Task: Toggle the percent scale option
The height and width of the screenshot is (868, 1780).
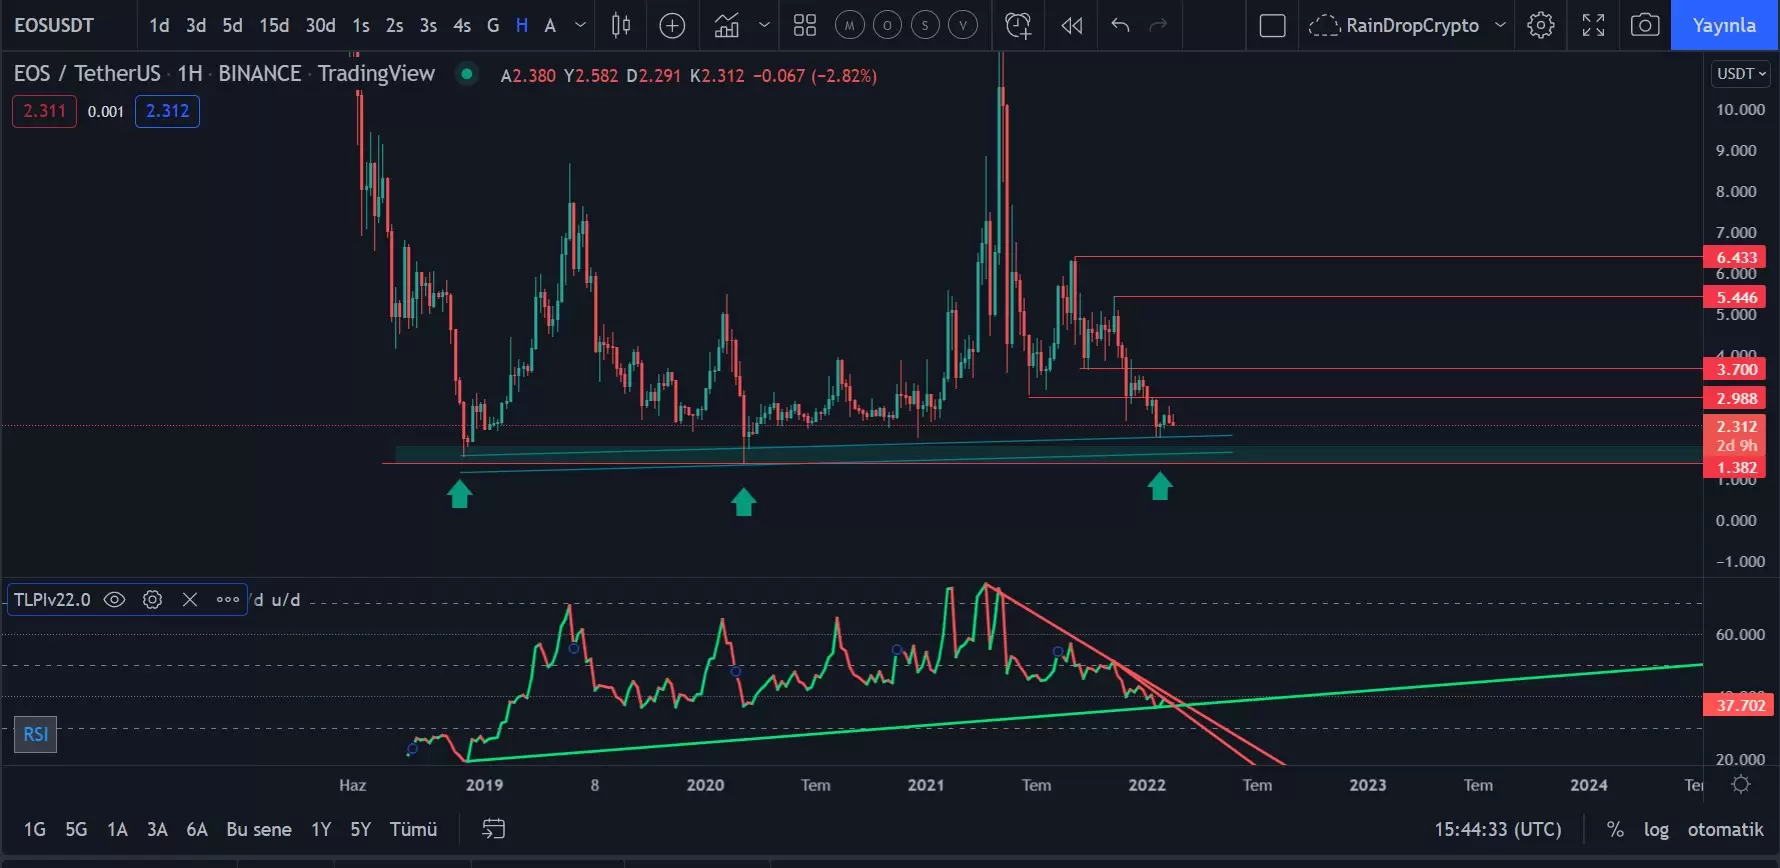Action: (1615, 829)
